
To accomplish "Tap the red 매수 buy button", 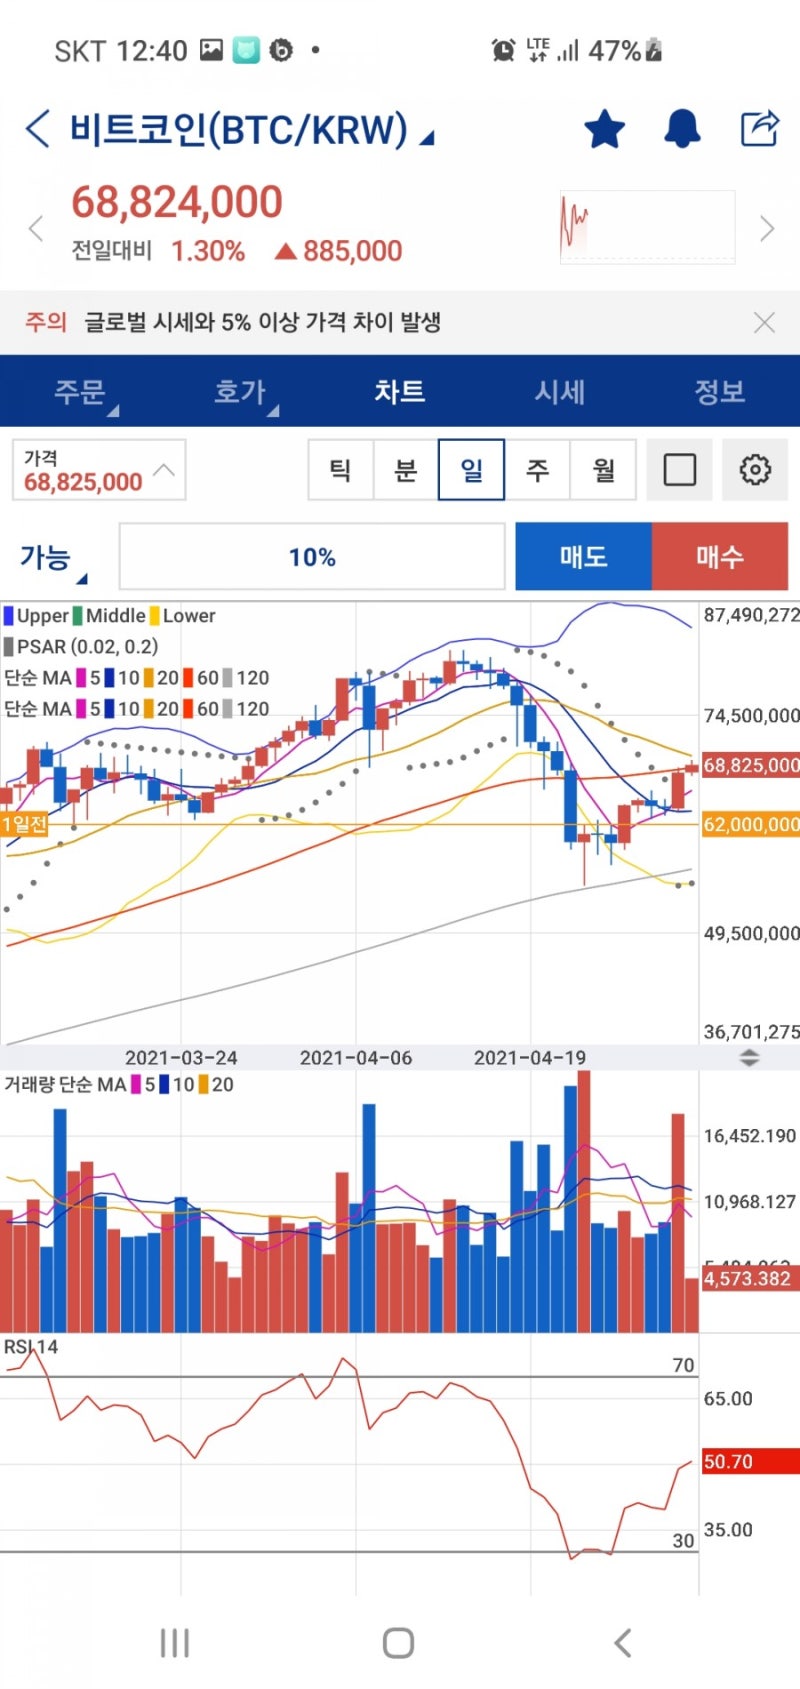I will [720, 556].
